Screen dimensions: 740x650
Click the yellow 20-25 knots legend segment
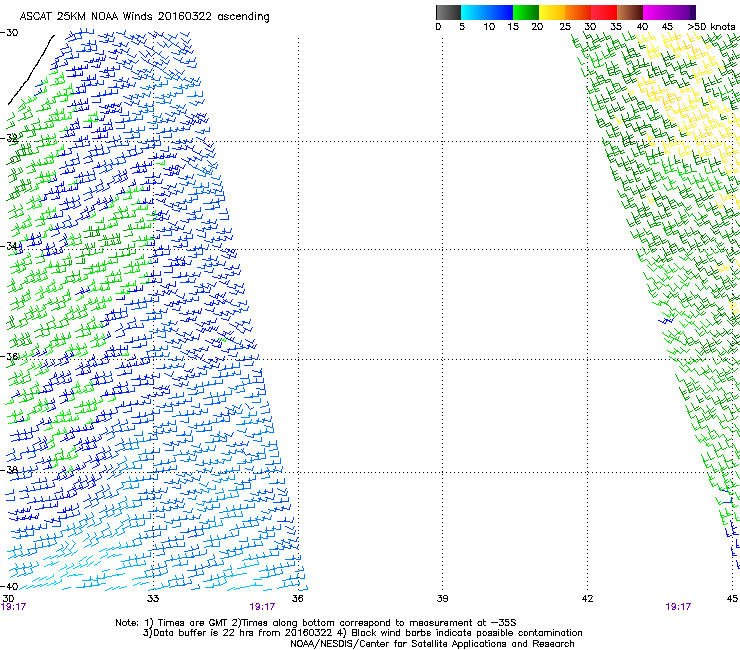click(x=552, y=12)
